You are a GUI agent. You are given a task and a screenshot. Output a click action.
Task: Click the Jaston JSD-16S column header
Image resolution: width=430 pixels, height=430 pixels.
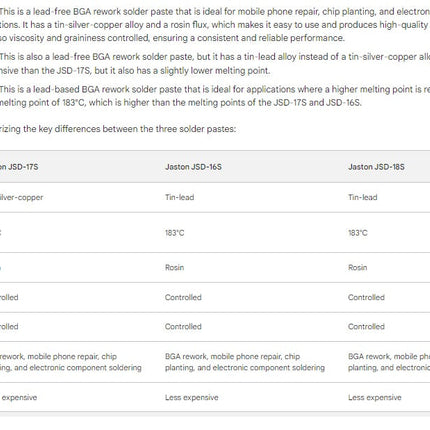tap(193, 167)
